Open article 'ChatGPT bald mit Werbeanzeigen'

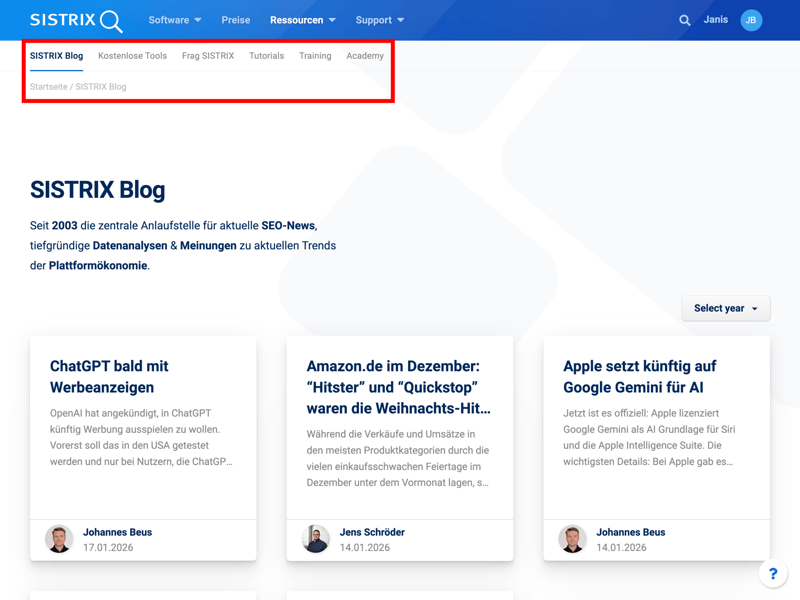point(109,376)
